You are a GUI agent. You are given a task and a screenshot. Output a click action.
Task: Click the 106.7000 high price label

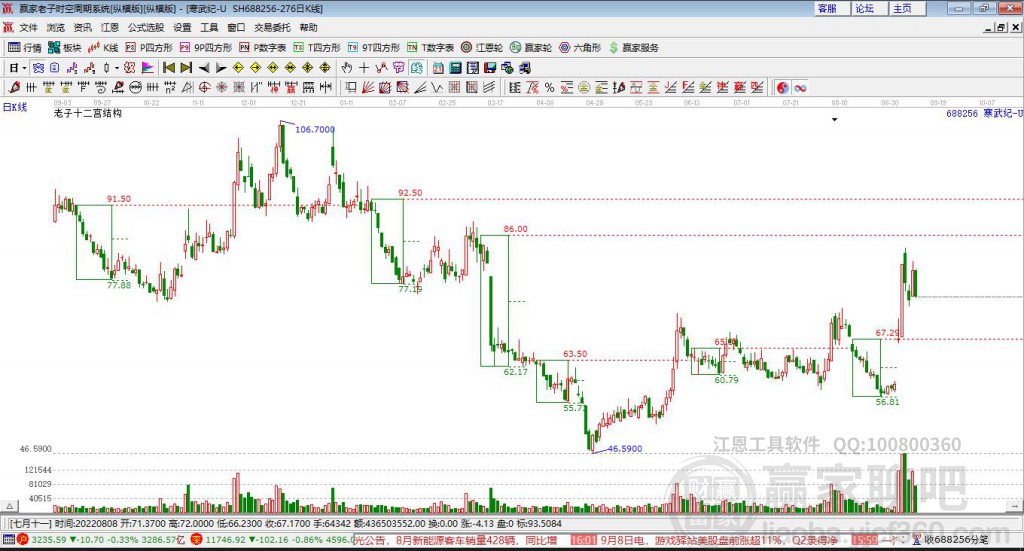315,129
